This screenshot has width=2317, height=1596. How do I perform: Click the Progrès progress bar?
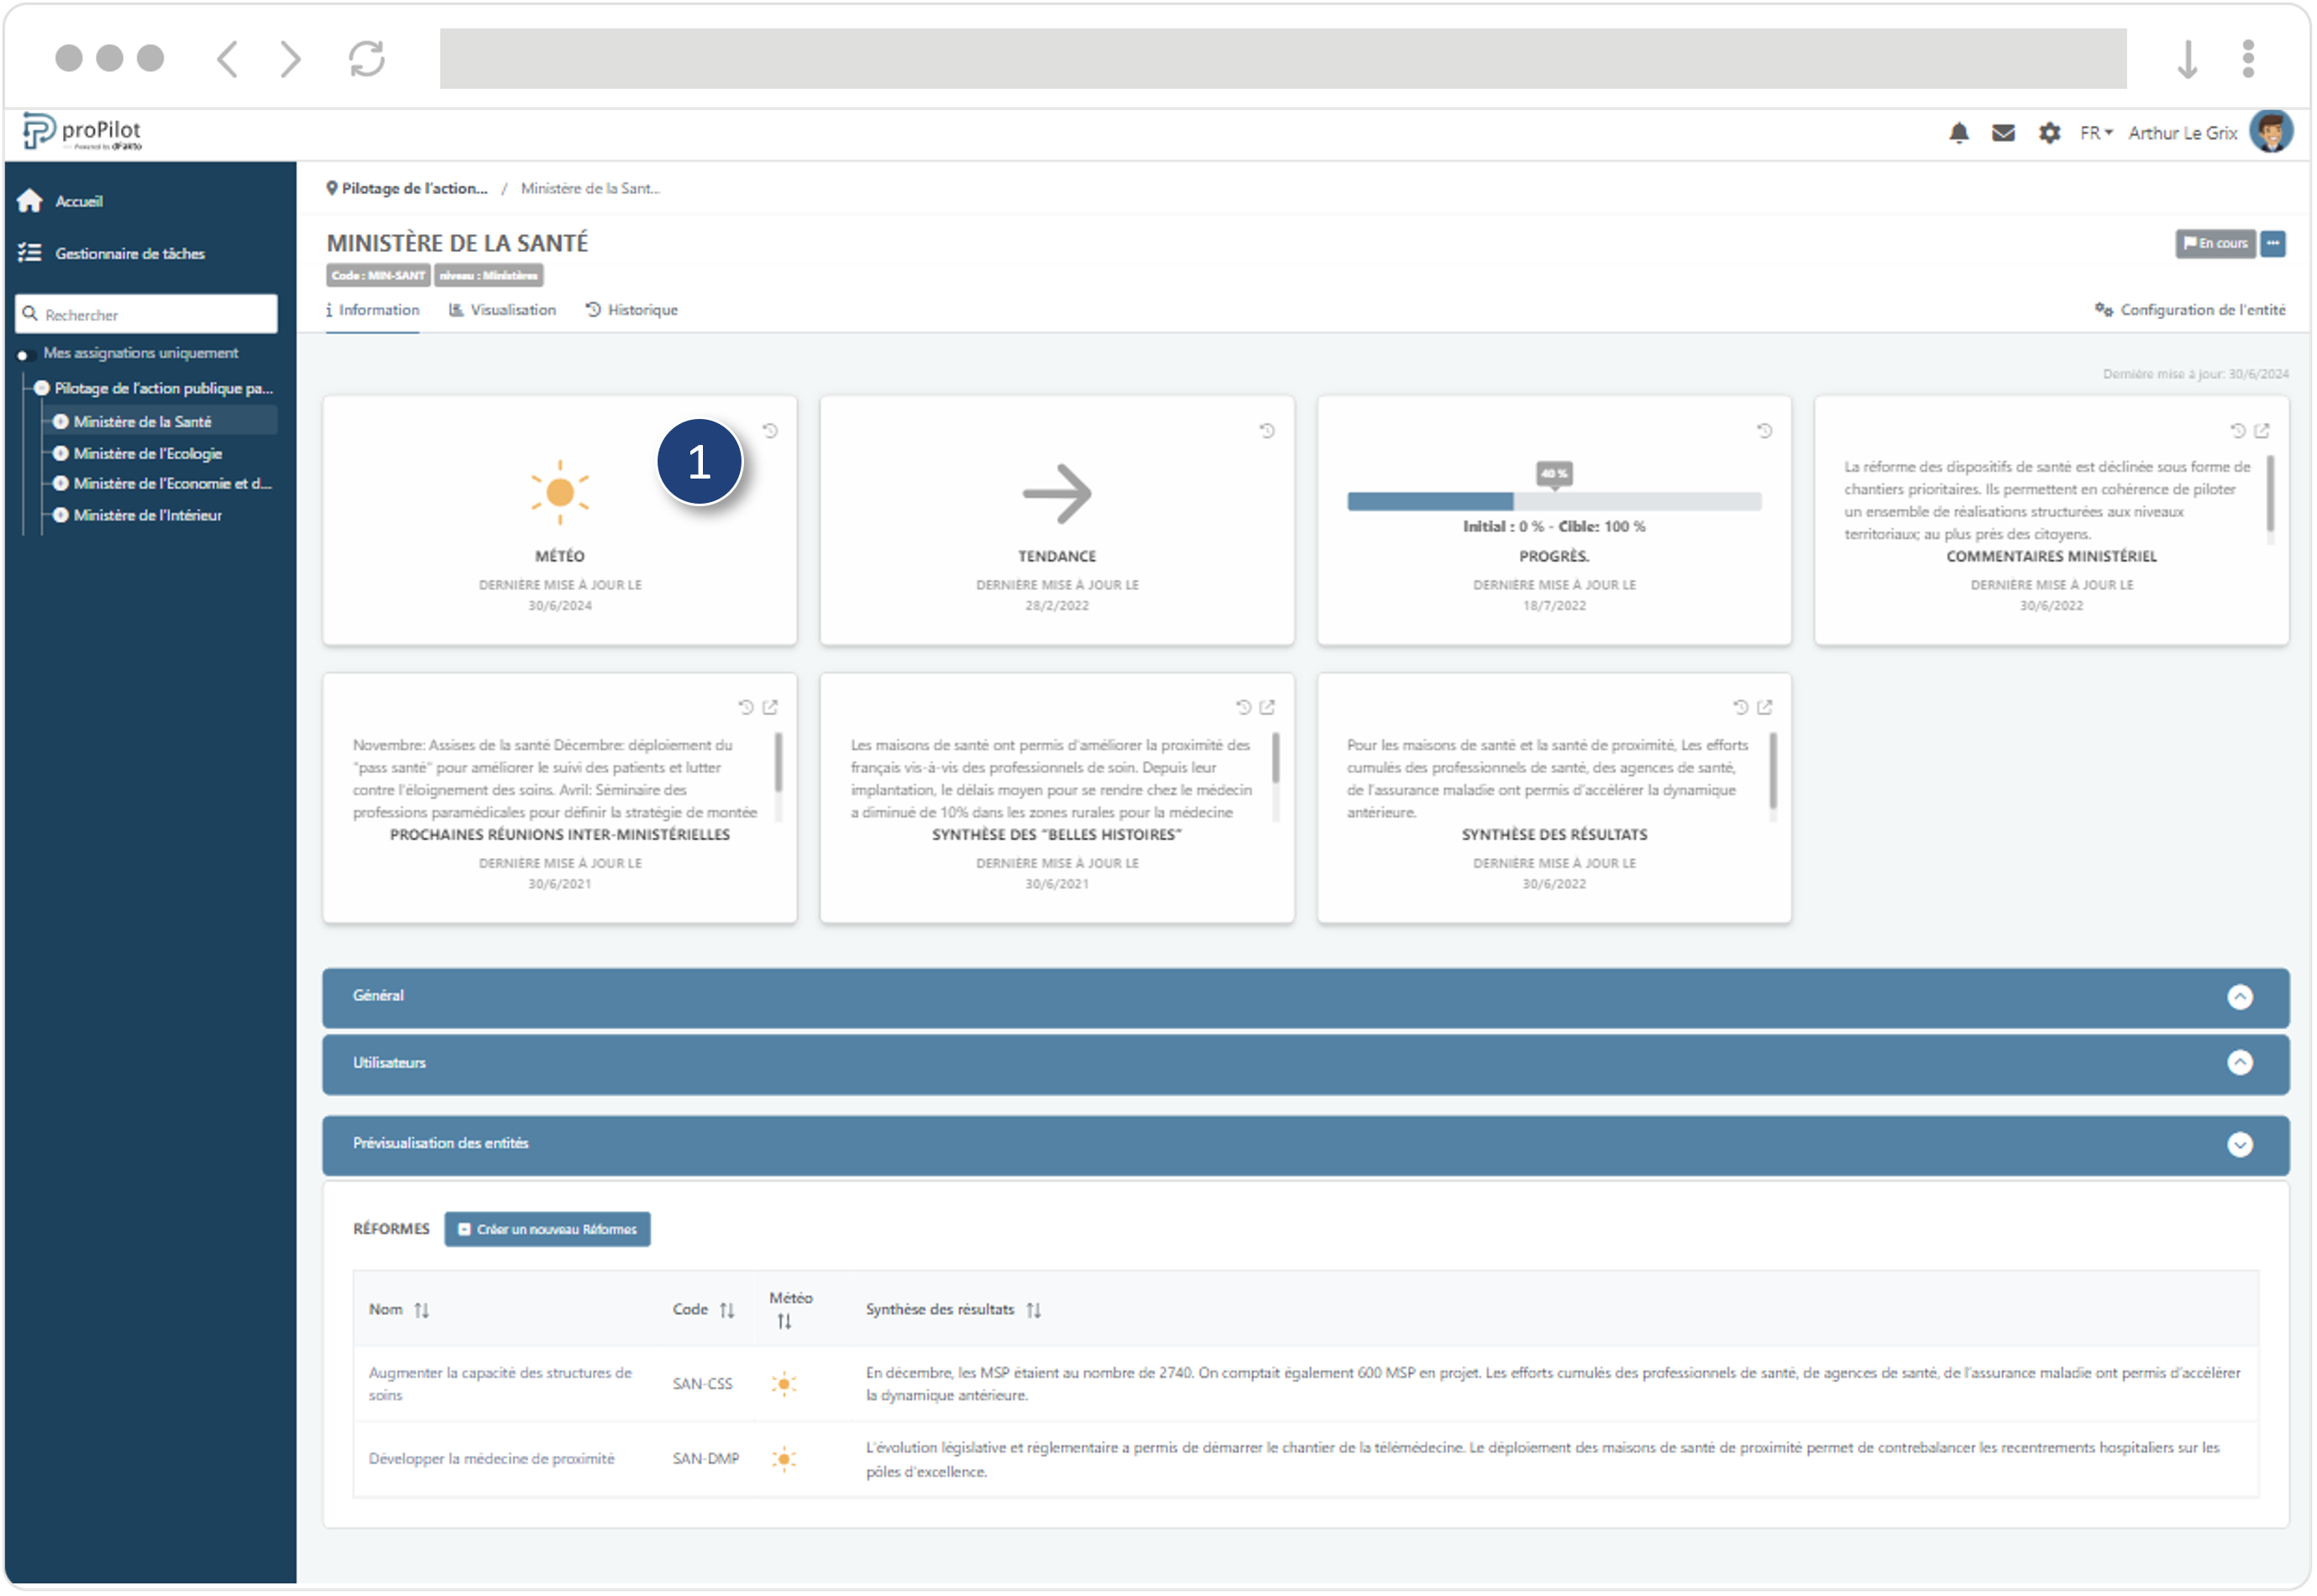pos(1554,502)
